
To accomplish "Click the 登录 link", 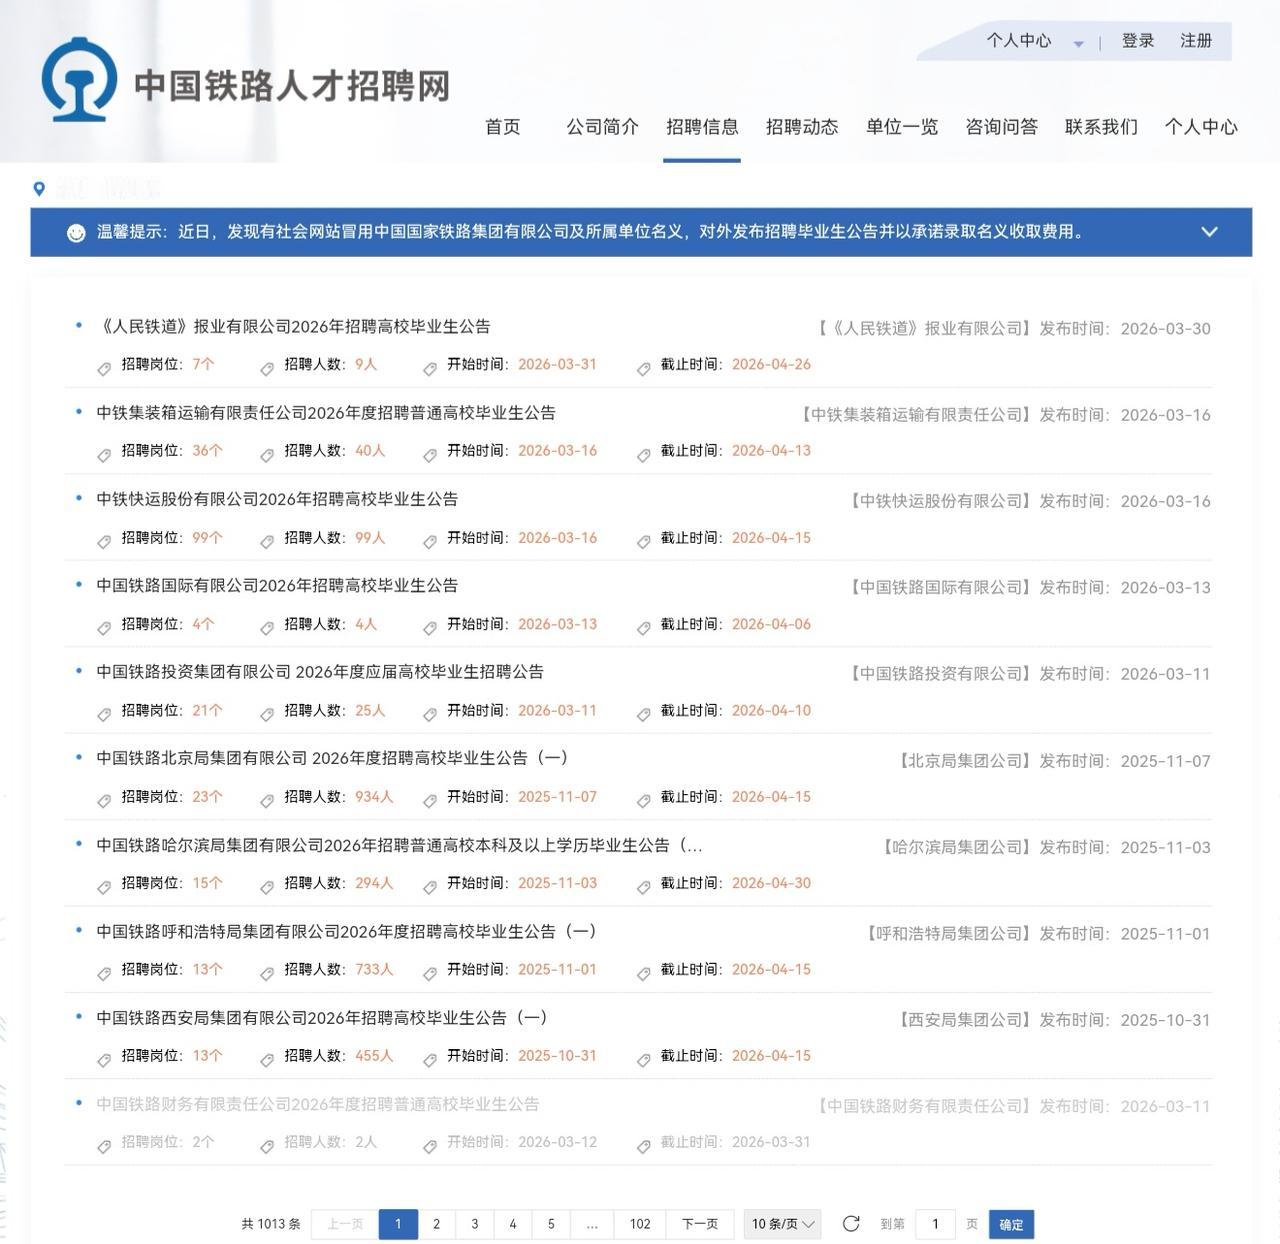I will click(x=1135, y=41).
